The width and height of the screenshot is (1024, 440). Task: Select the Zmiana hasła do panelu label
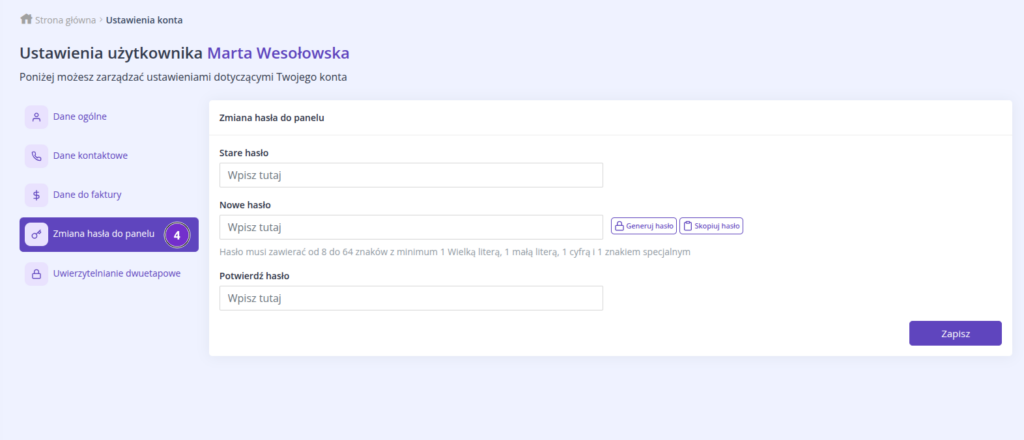tap(104, 234)
